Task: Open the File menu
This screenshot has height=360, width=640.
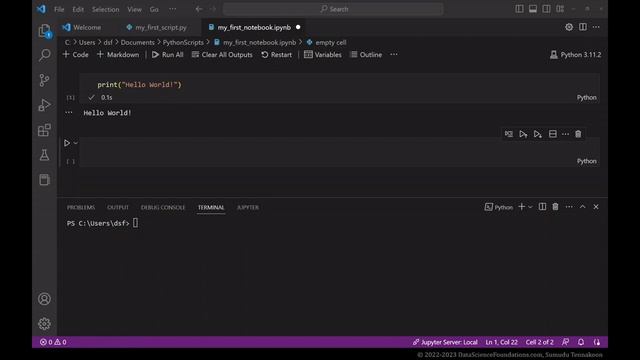Action: point(59,9)
